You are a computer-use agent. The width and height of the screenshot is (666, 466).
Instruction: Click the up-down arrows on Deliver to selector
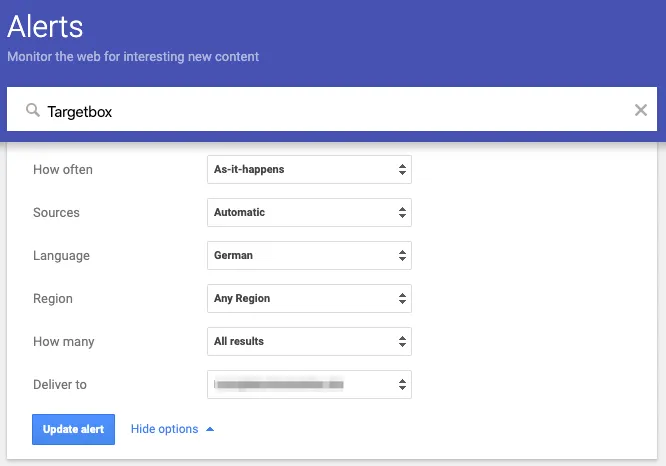click(402, 384)
